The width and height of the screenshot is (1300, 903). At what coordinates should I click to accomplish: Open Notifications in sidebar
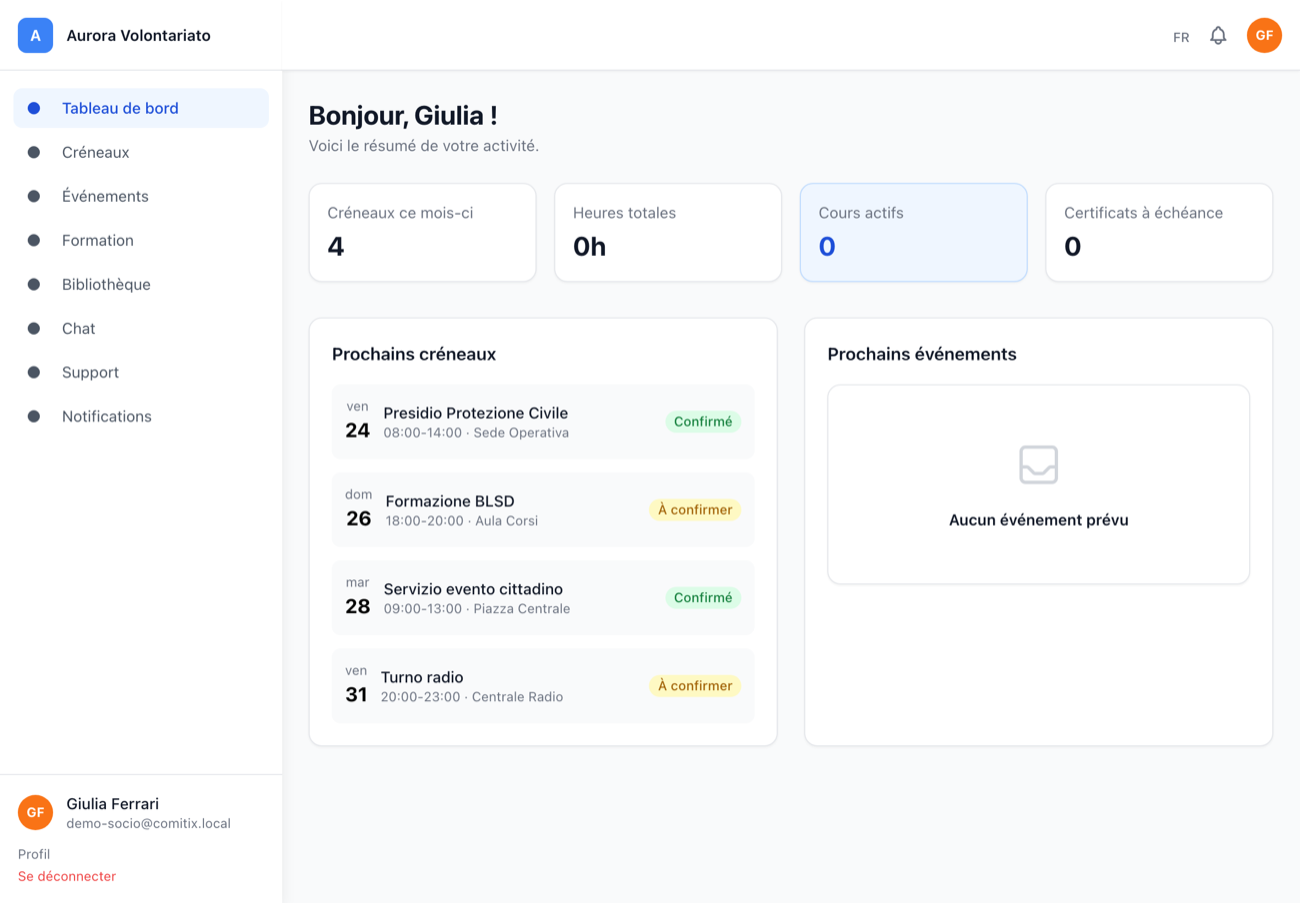141,416
